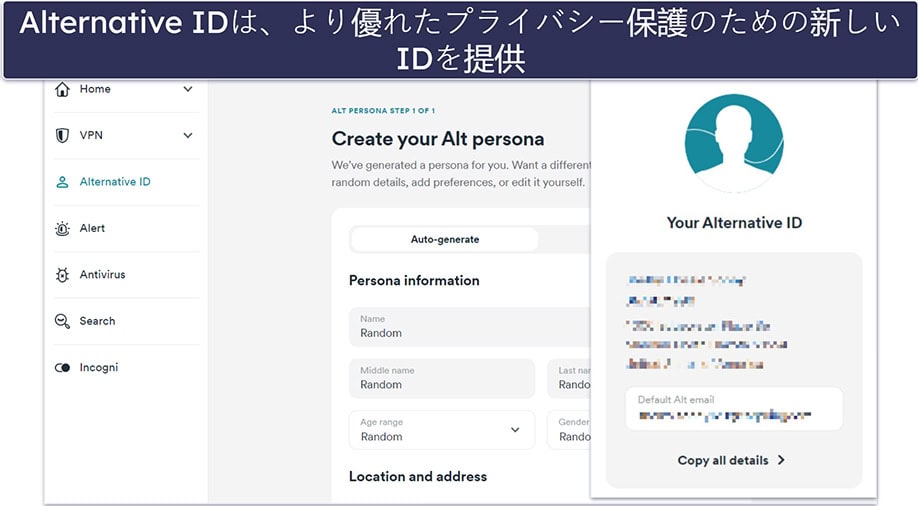Screen dimensions: 918x506
Task: Click the 'Create your Alt persona' heading
Action: click(438, 139)
